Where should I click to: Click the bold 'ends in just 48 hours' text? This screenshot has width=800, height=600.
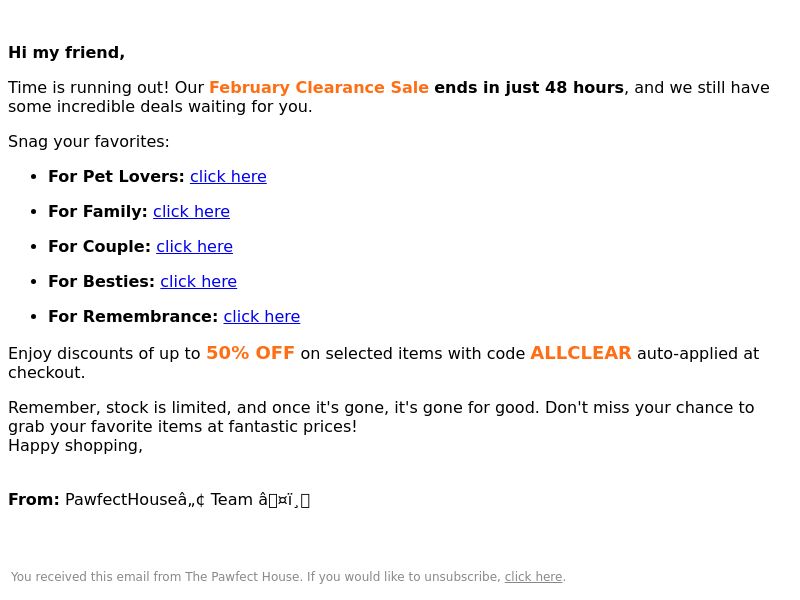[529, 88]
